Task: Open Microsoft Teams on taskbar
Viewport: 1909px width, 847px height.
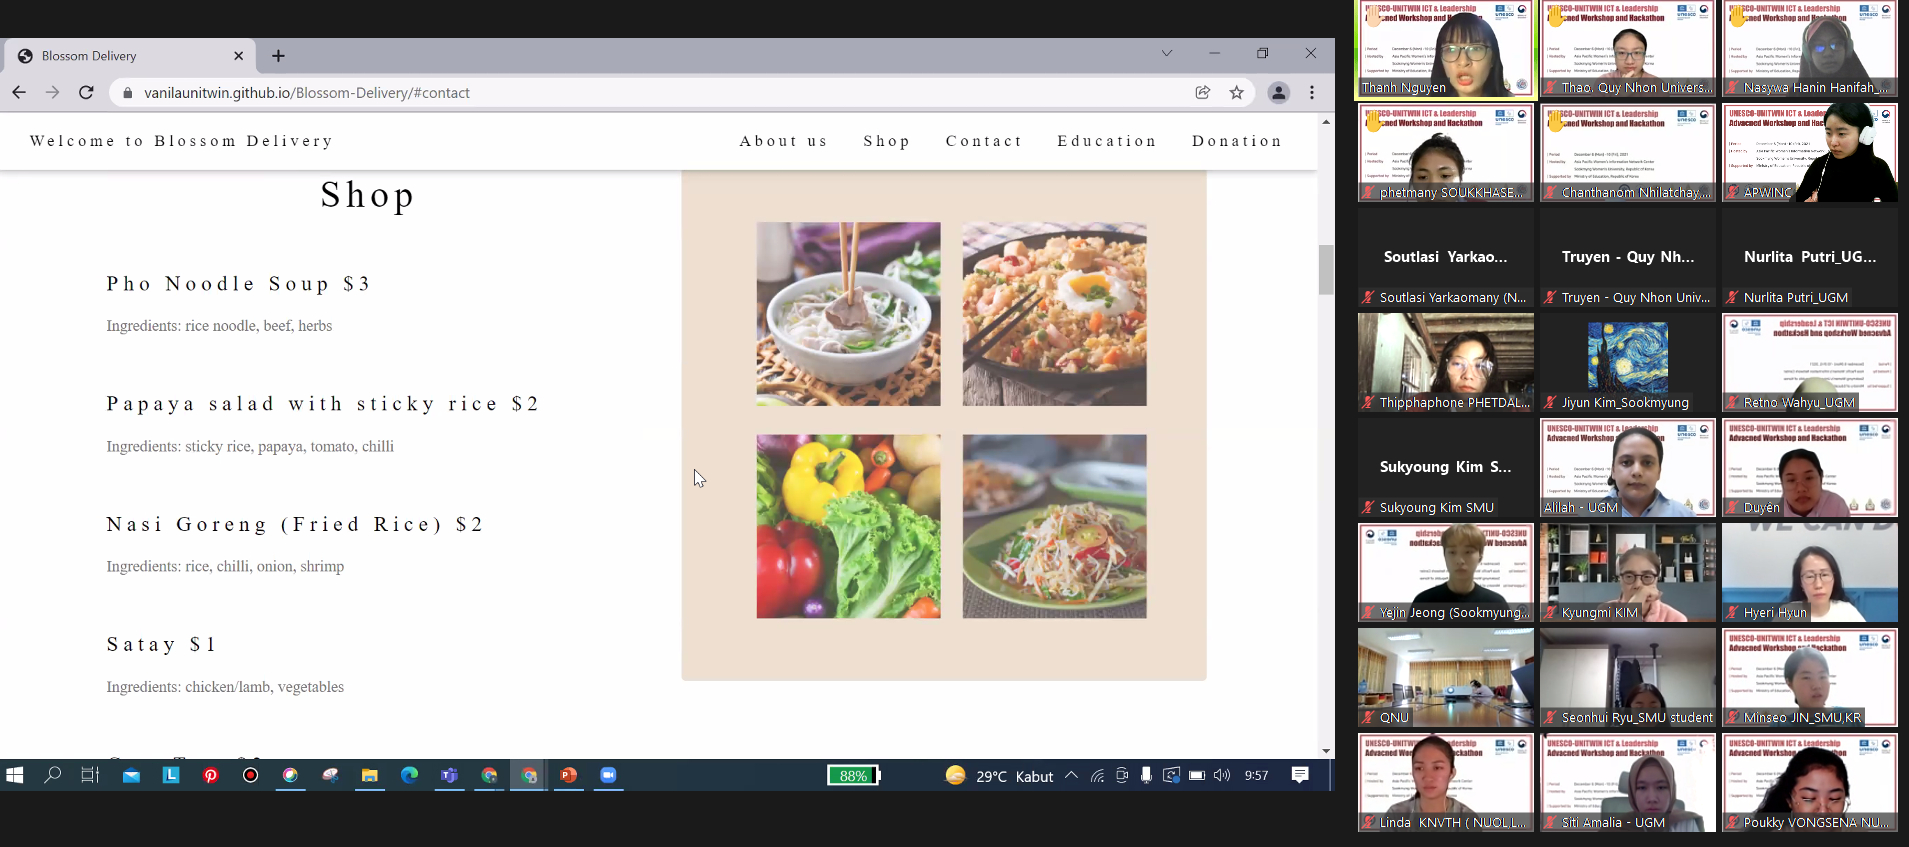Action: [449, 775]
